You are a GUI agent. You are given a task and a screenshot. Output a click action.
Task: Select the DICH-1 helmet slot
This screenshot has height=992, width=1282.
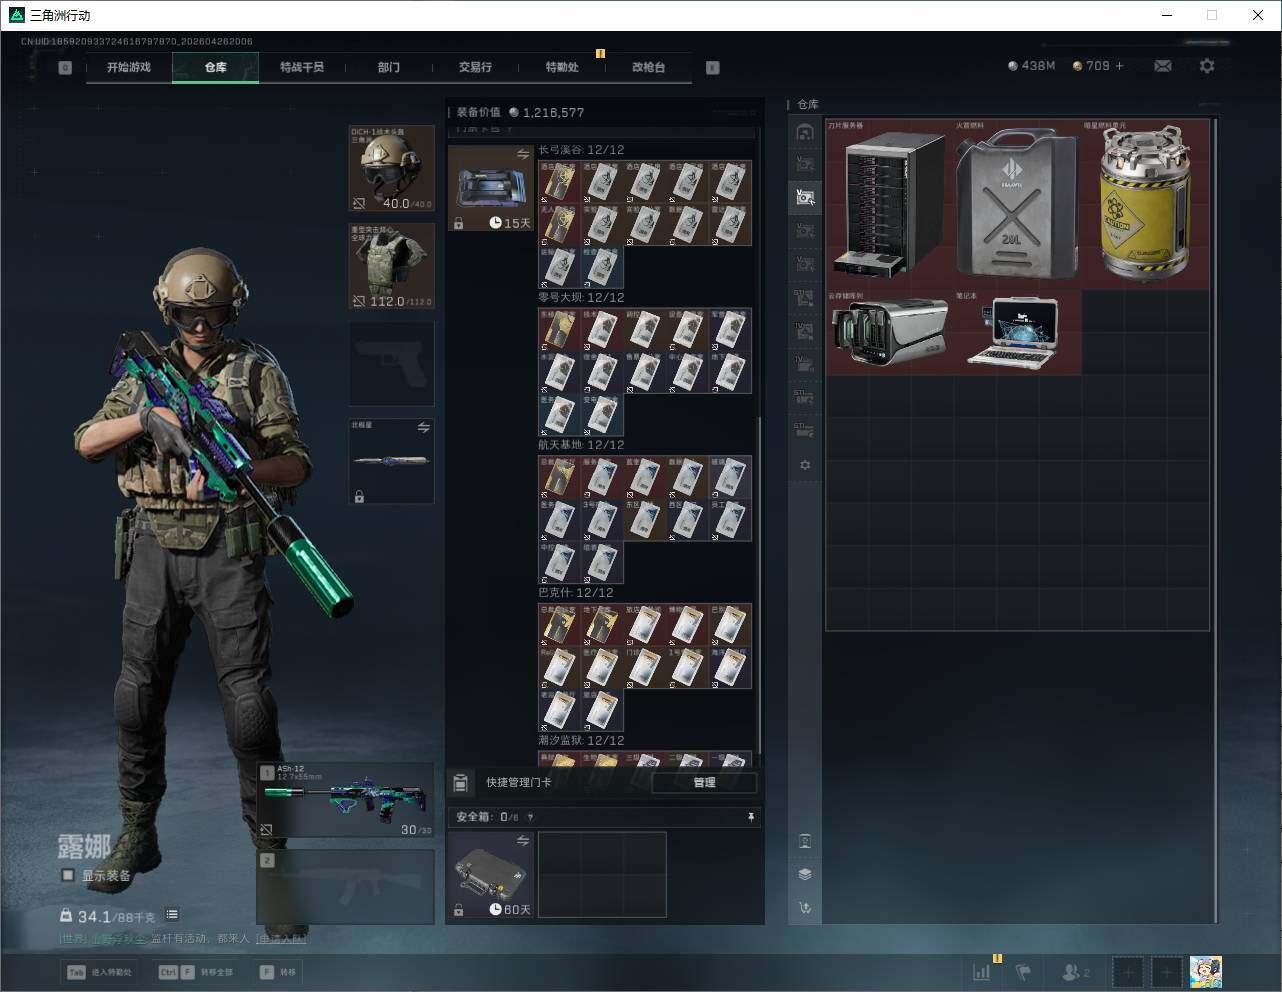click(x=392, y=168)
